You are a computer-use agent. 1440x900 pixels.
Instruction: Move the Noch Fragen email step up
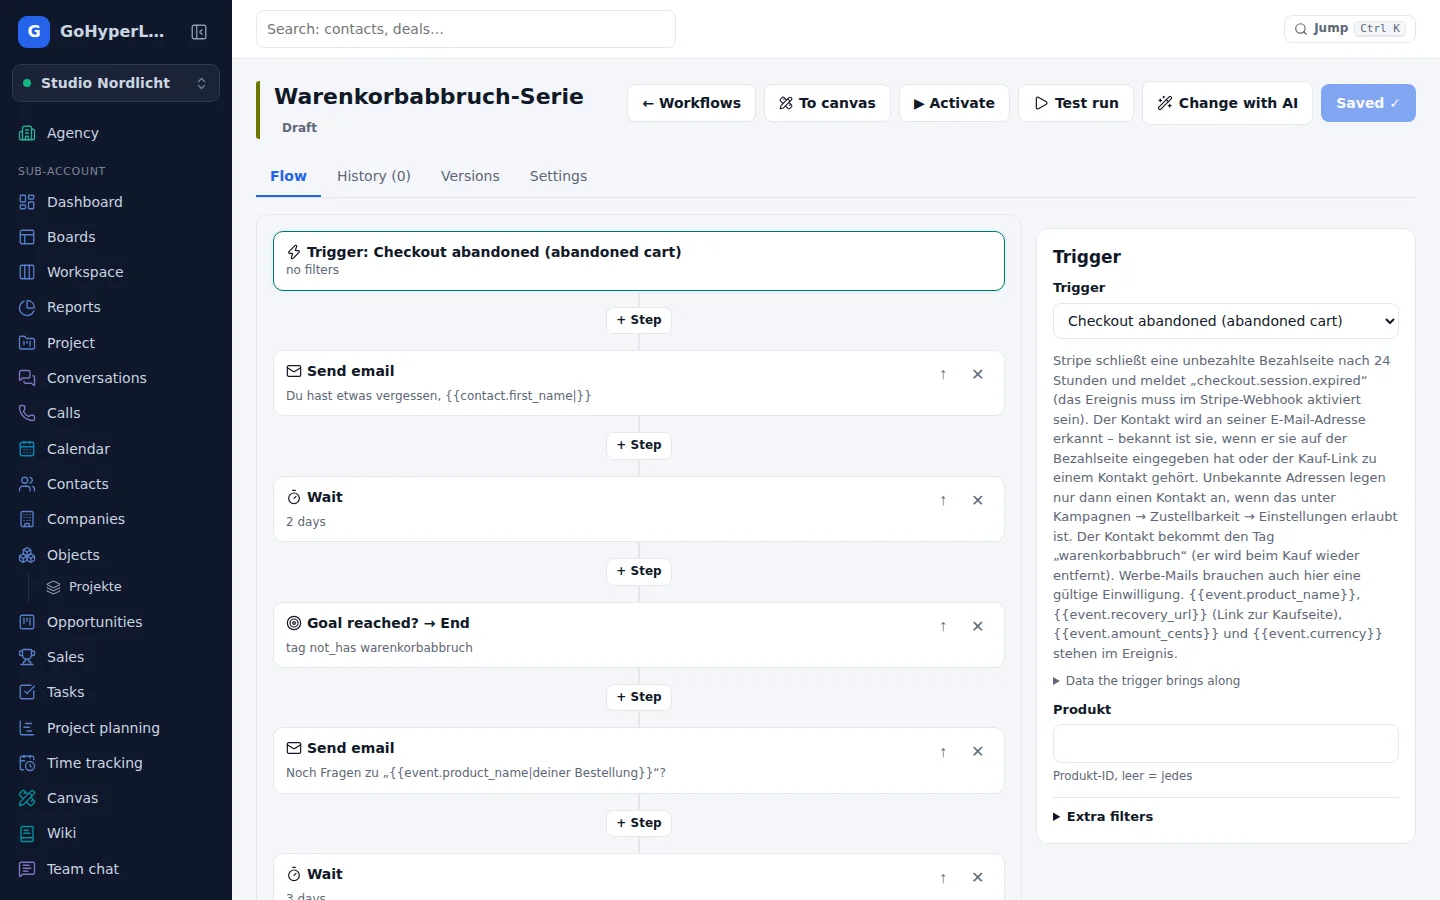(943, 752)
